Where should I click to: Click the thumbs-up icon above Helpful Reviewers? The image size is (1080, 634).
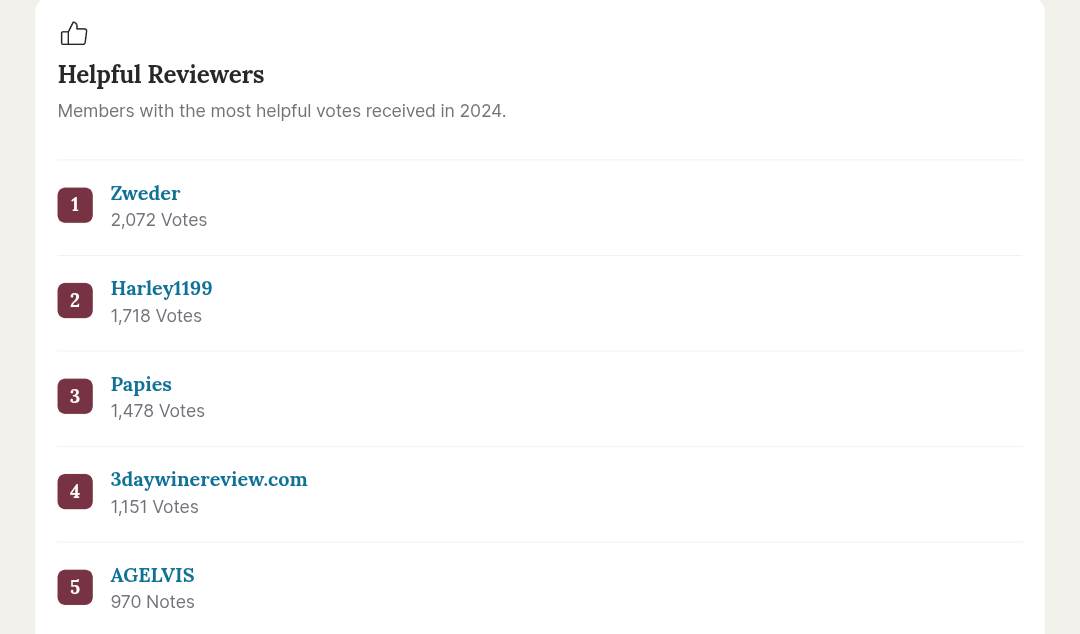(x=74, y=34)
